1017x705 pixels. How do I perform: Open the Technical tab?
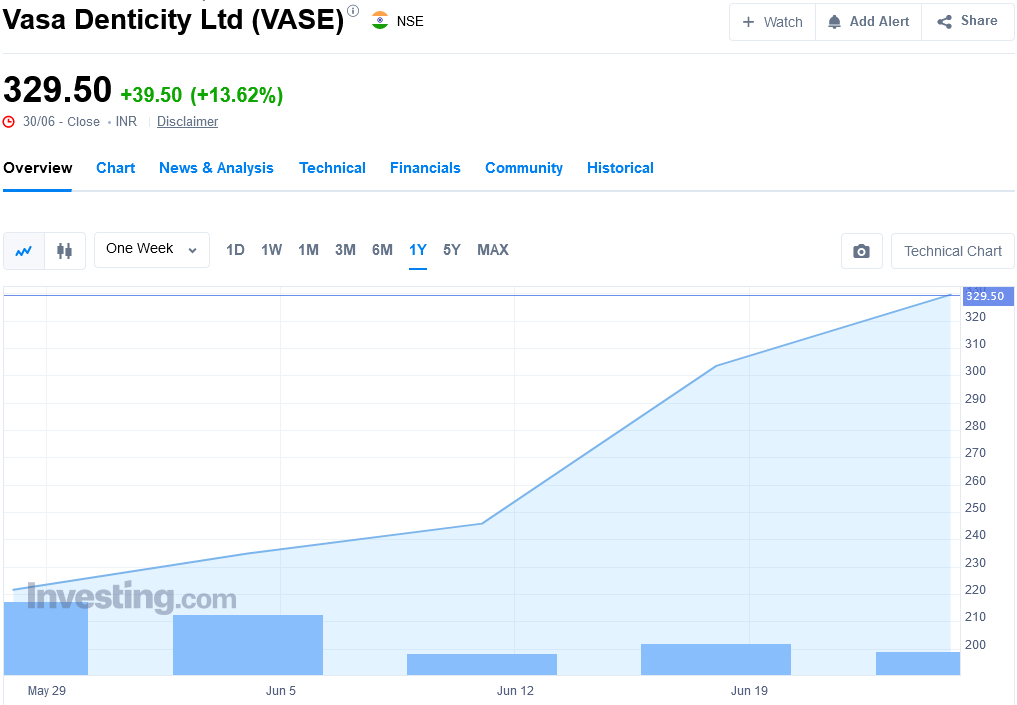pyautogui.click(x=332, y=168)
